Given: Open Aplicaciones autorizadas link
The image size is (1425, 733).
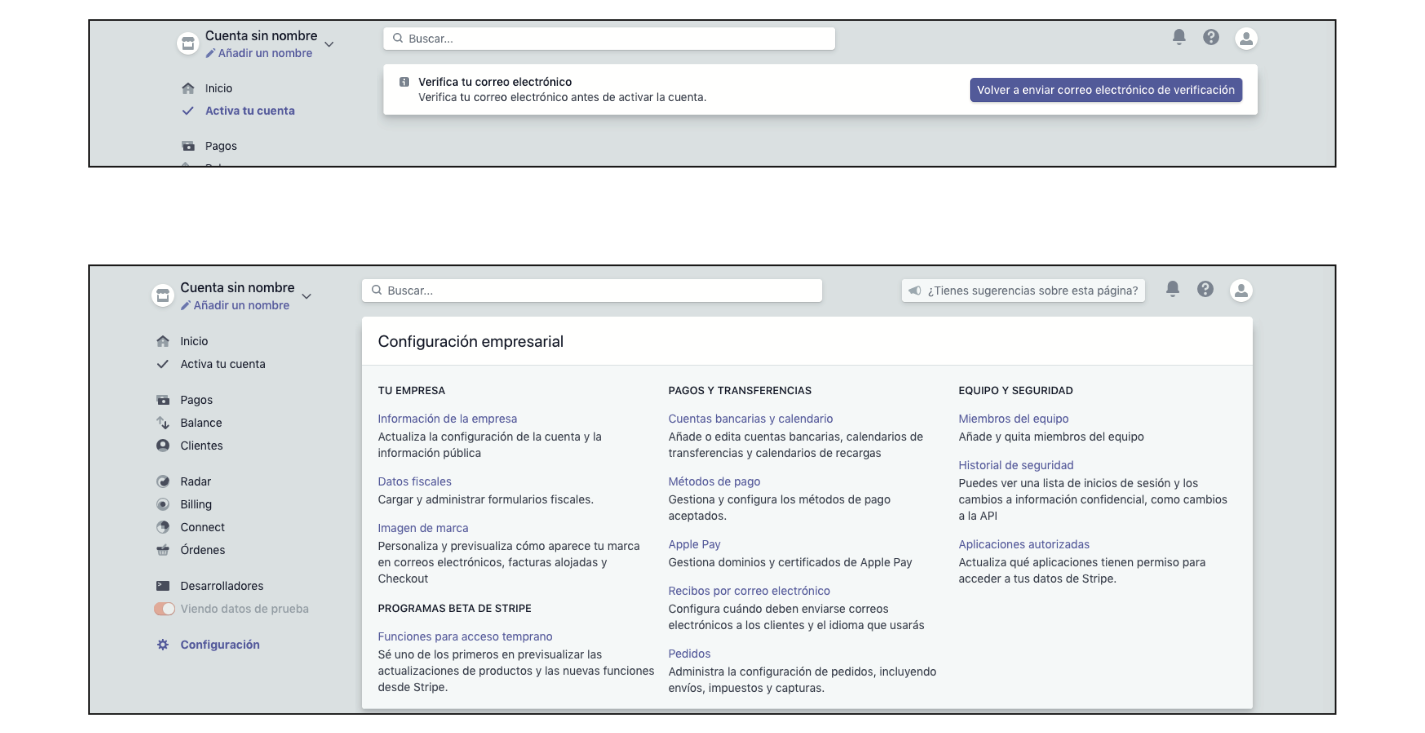Looking at the screenshot, I should click(x=1024, y=545).
